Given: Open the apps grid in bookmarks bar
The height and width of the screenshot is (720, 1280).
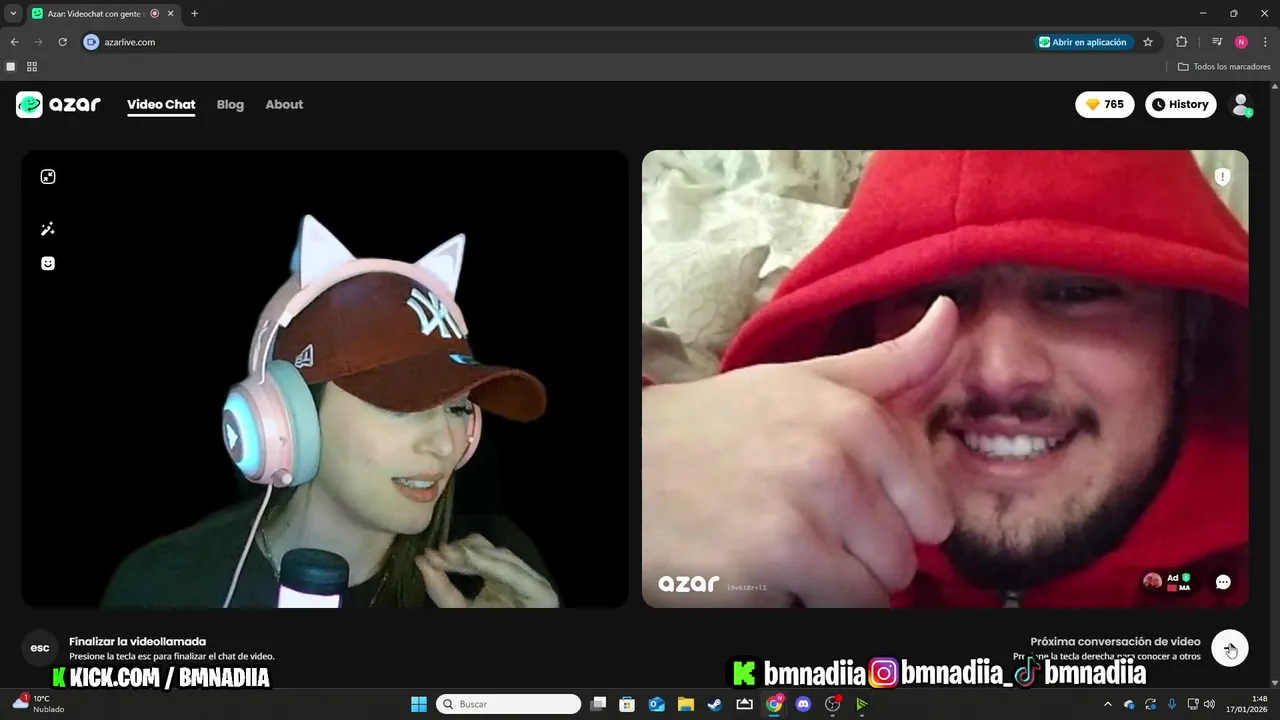Looking at the screenshot, I should pos(32,67).
